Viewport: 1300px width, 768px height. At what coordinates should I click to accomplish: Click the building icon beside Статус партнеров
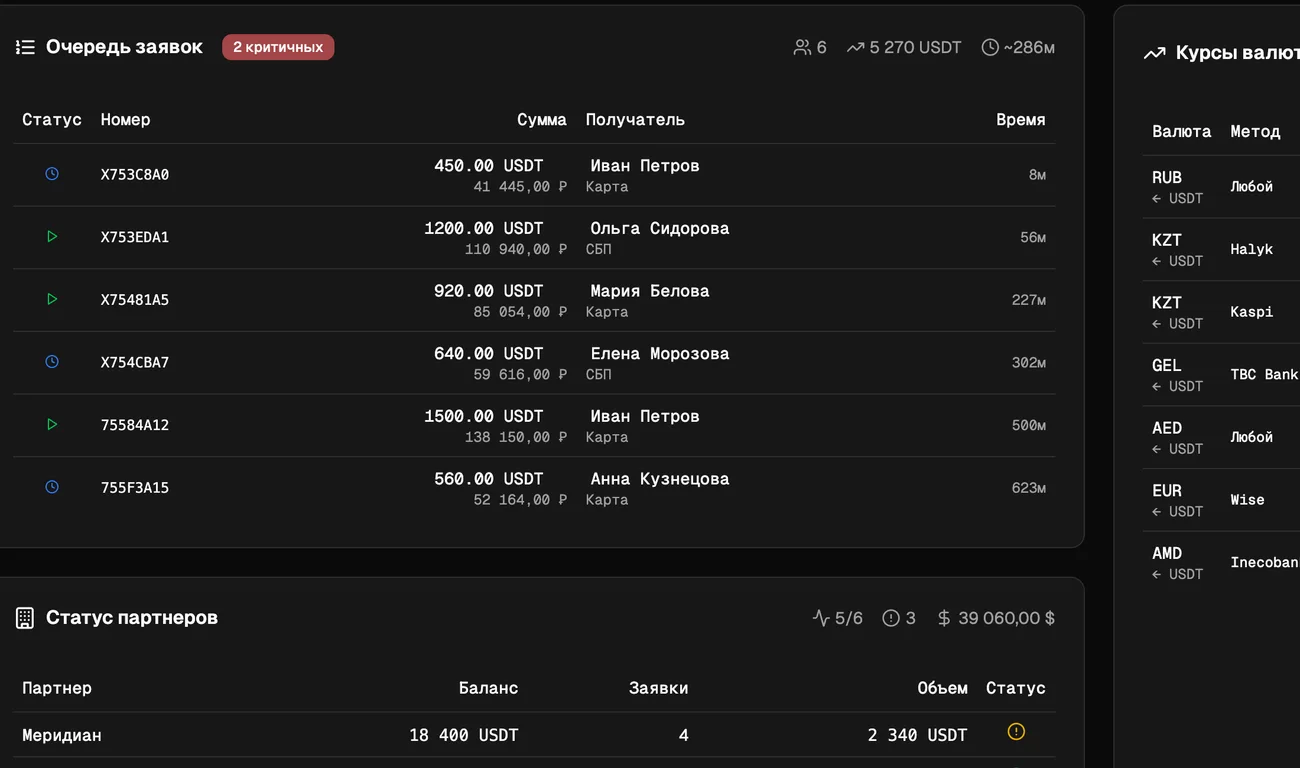[25, 618]
